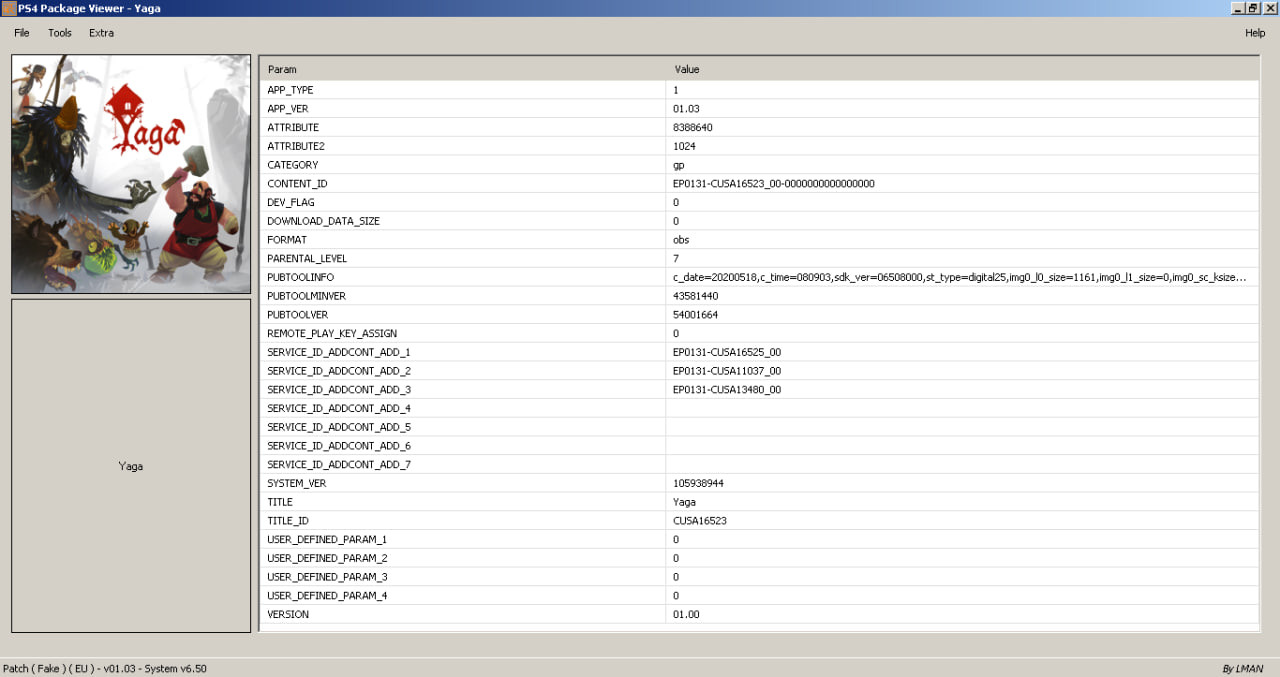Screen dimensions: 1280x677
Task: Select the CONTENT_ID parameter
Action: click(297, 184)
